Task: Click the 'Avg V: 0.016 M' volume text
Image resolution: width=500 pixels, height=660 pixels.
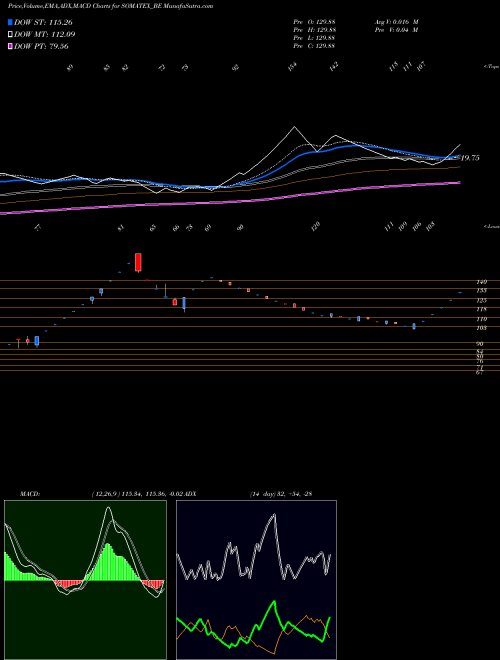Action: tap(396, 22)
